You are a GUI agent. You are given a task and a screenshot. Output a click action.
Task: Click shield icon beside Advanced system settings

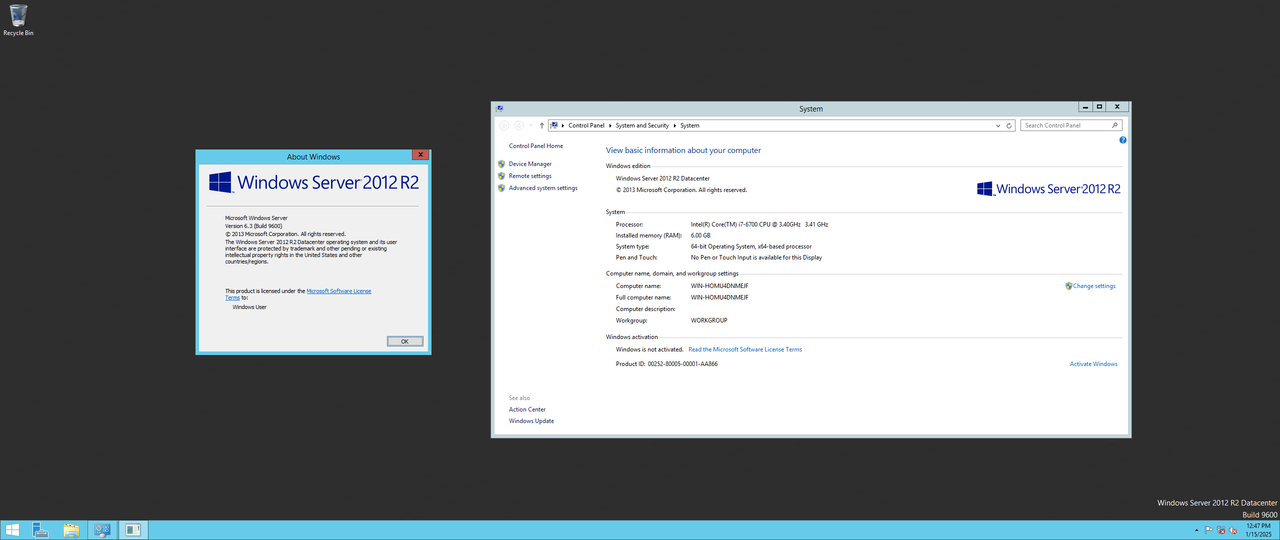(501, 187)
